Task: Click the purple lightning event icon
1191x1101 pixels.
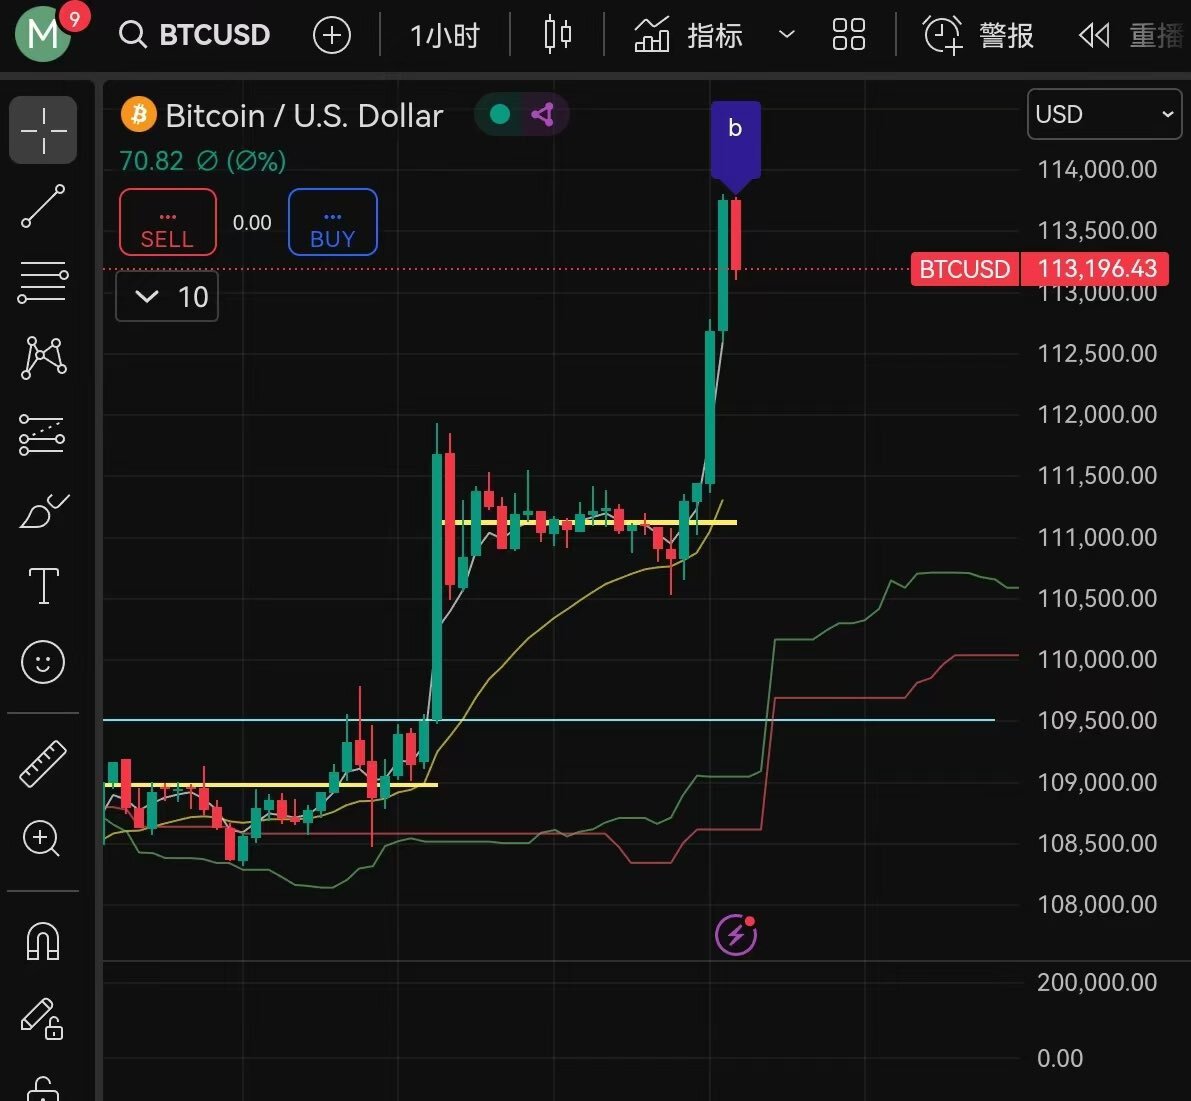Action: click(736, 934)
